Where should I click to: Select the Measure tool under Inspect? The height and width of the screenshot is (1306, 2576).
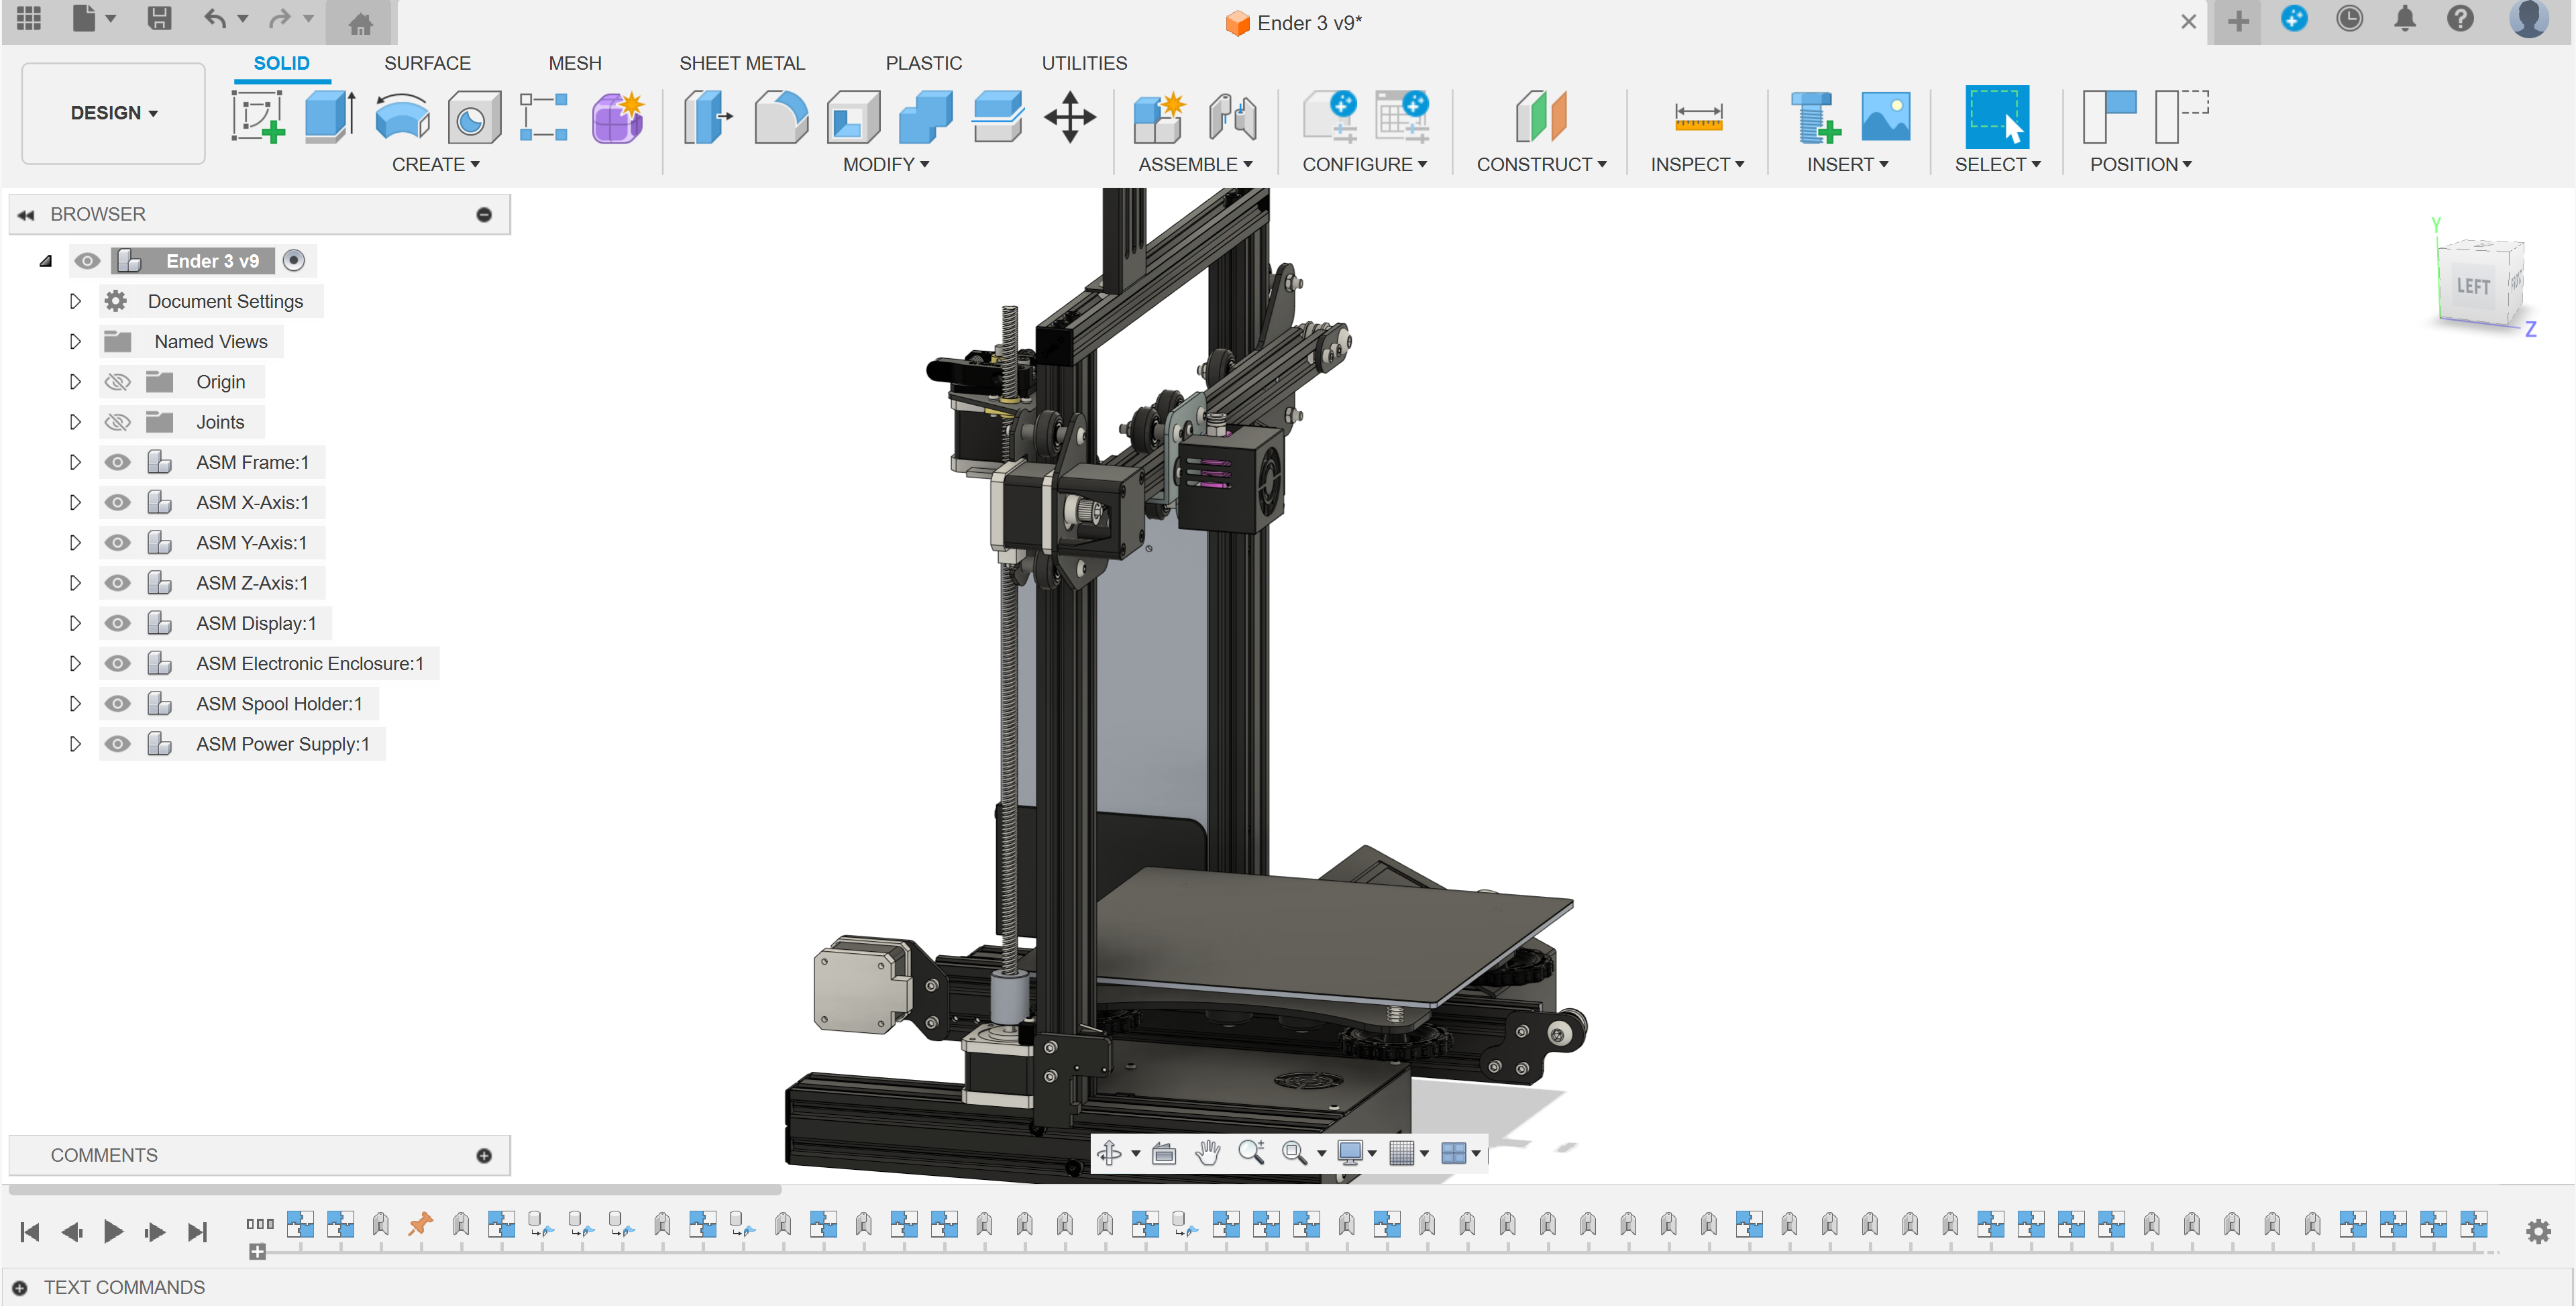click(1697, 117)
